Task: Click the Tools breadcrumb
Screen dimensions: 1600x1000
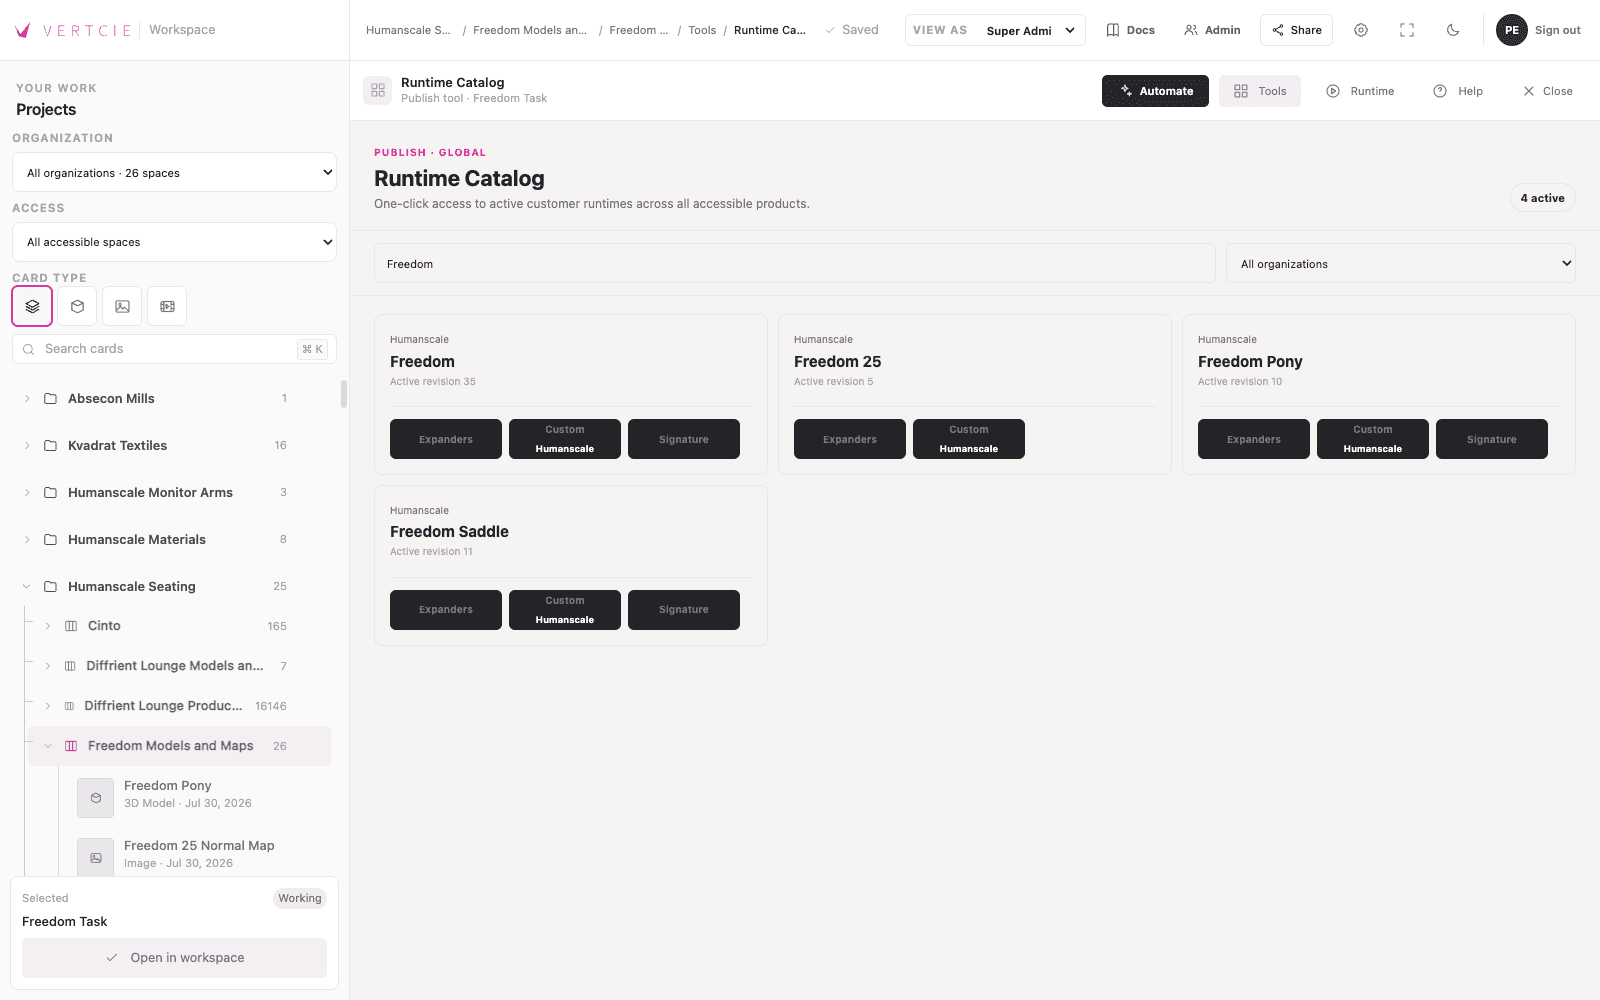Action: click(x=702, y=30)
